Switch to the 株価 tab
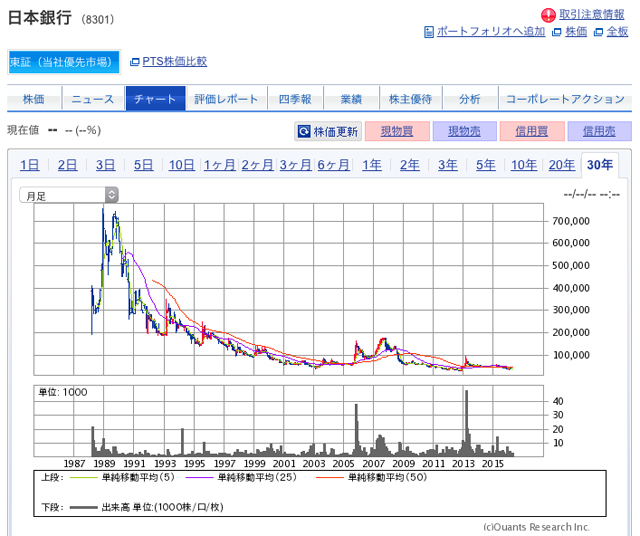Viewport: 640px width, 536px height. coord(34,99)
